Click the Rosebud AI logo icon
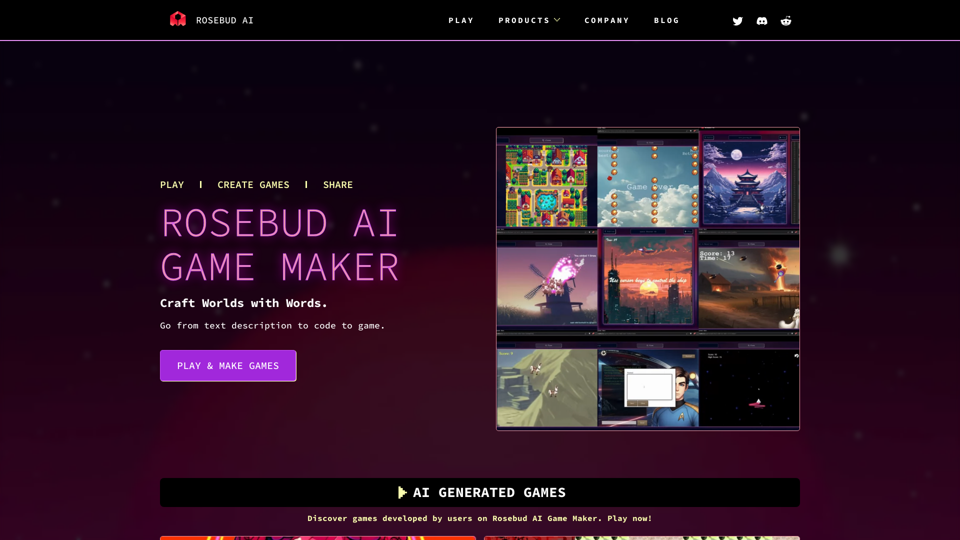This screenshot has height=540, width=960. pos(178,20)
